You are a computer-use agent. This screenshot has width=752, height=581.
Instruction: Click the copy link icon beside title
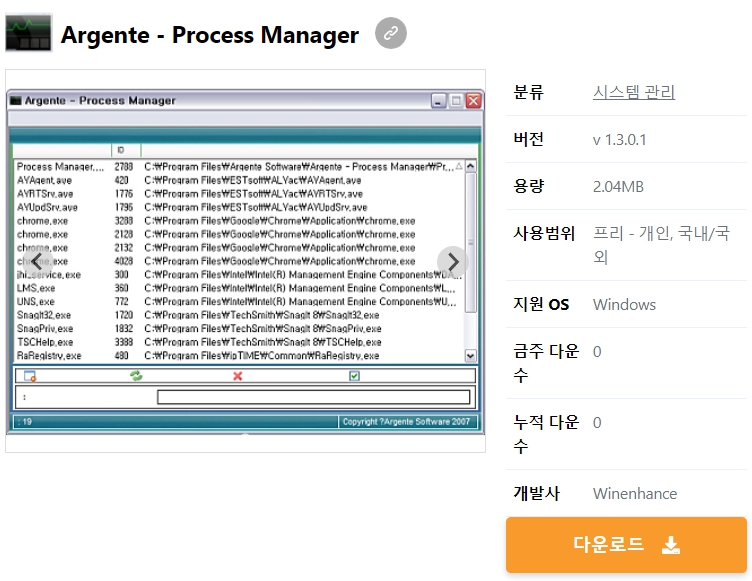390,33
